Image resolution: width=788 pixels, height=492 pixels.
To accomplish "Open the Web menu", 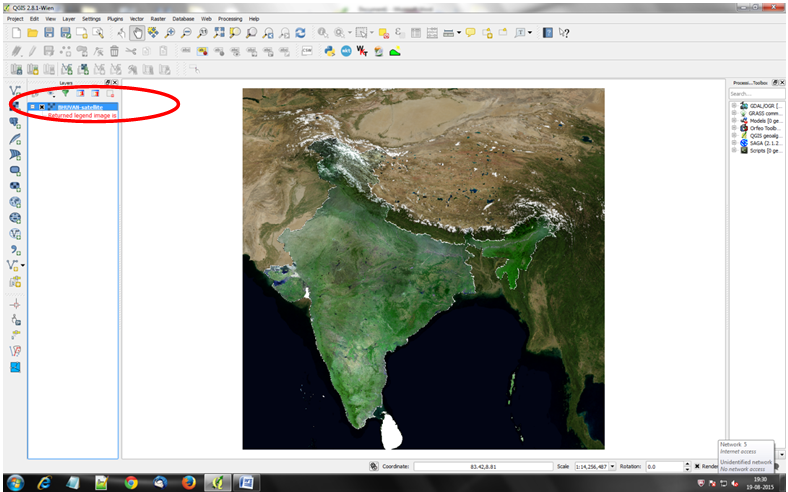I will tap(206, 19).
